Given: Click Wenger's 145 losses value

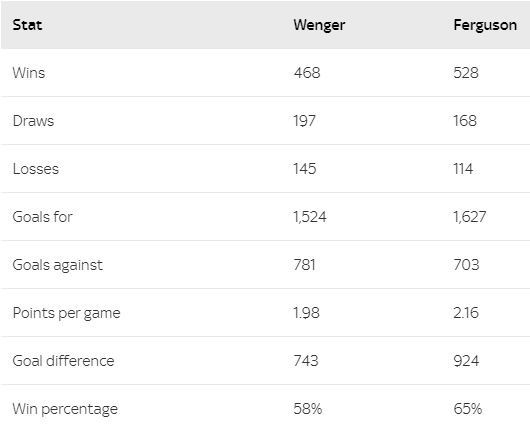Looking at the screenshot, I should click(305, 169).
